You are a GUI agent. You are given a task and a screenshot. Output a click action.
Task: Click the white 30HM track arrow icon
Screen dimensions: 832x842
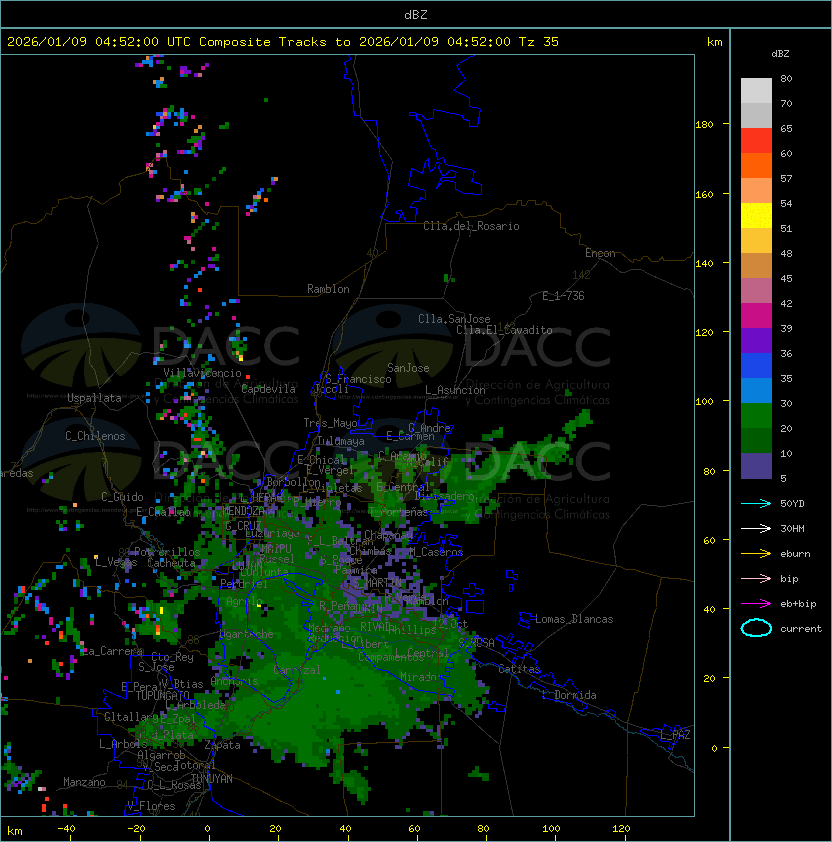(x=756, y=529)
